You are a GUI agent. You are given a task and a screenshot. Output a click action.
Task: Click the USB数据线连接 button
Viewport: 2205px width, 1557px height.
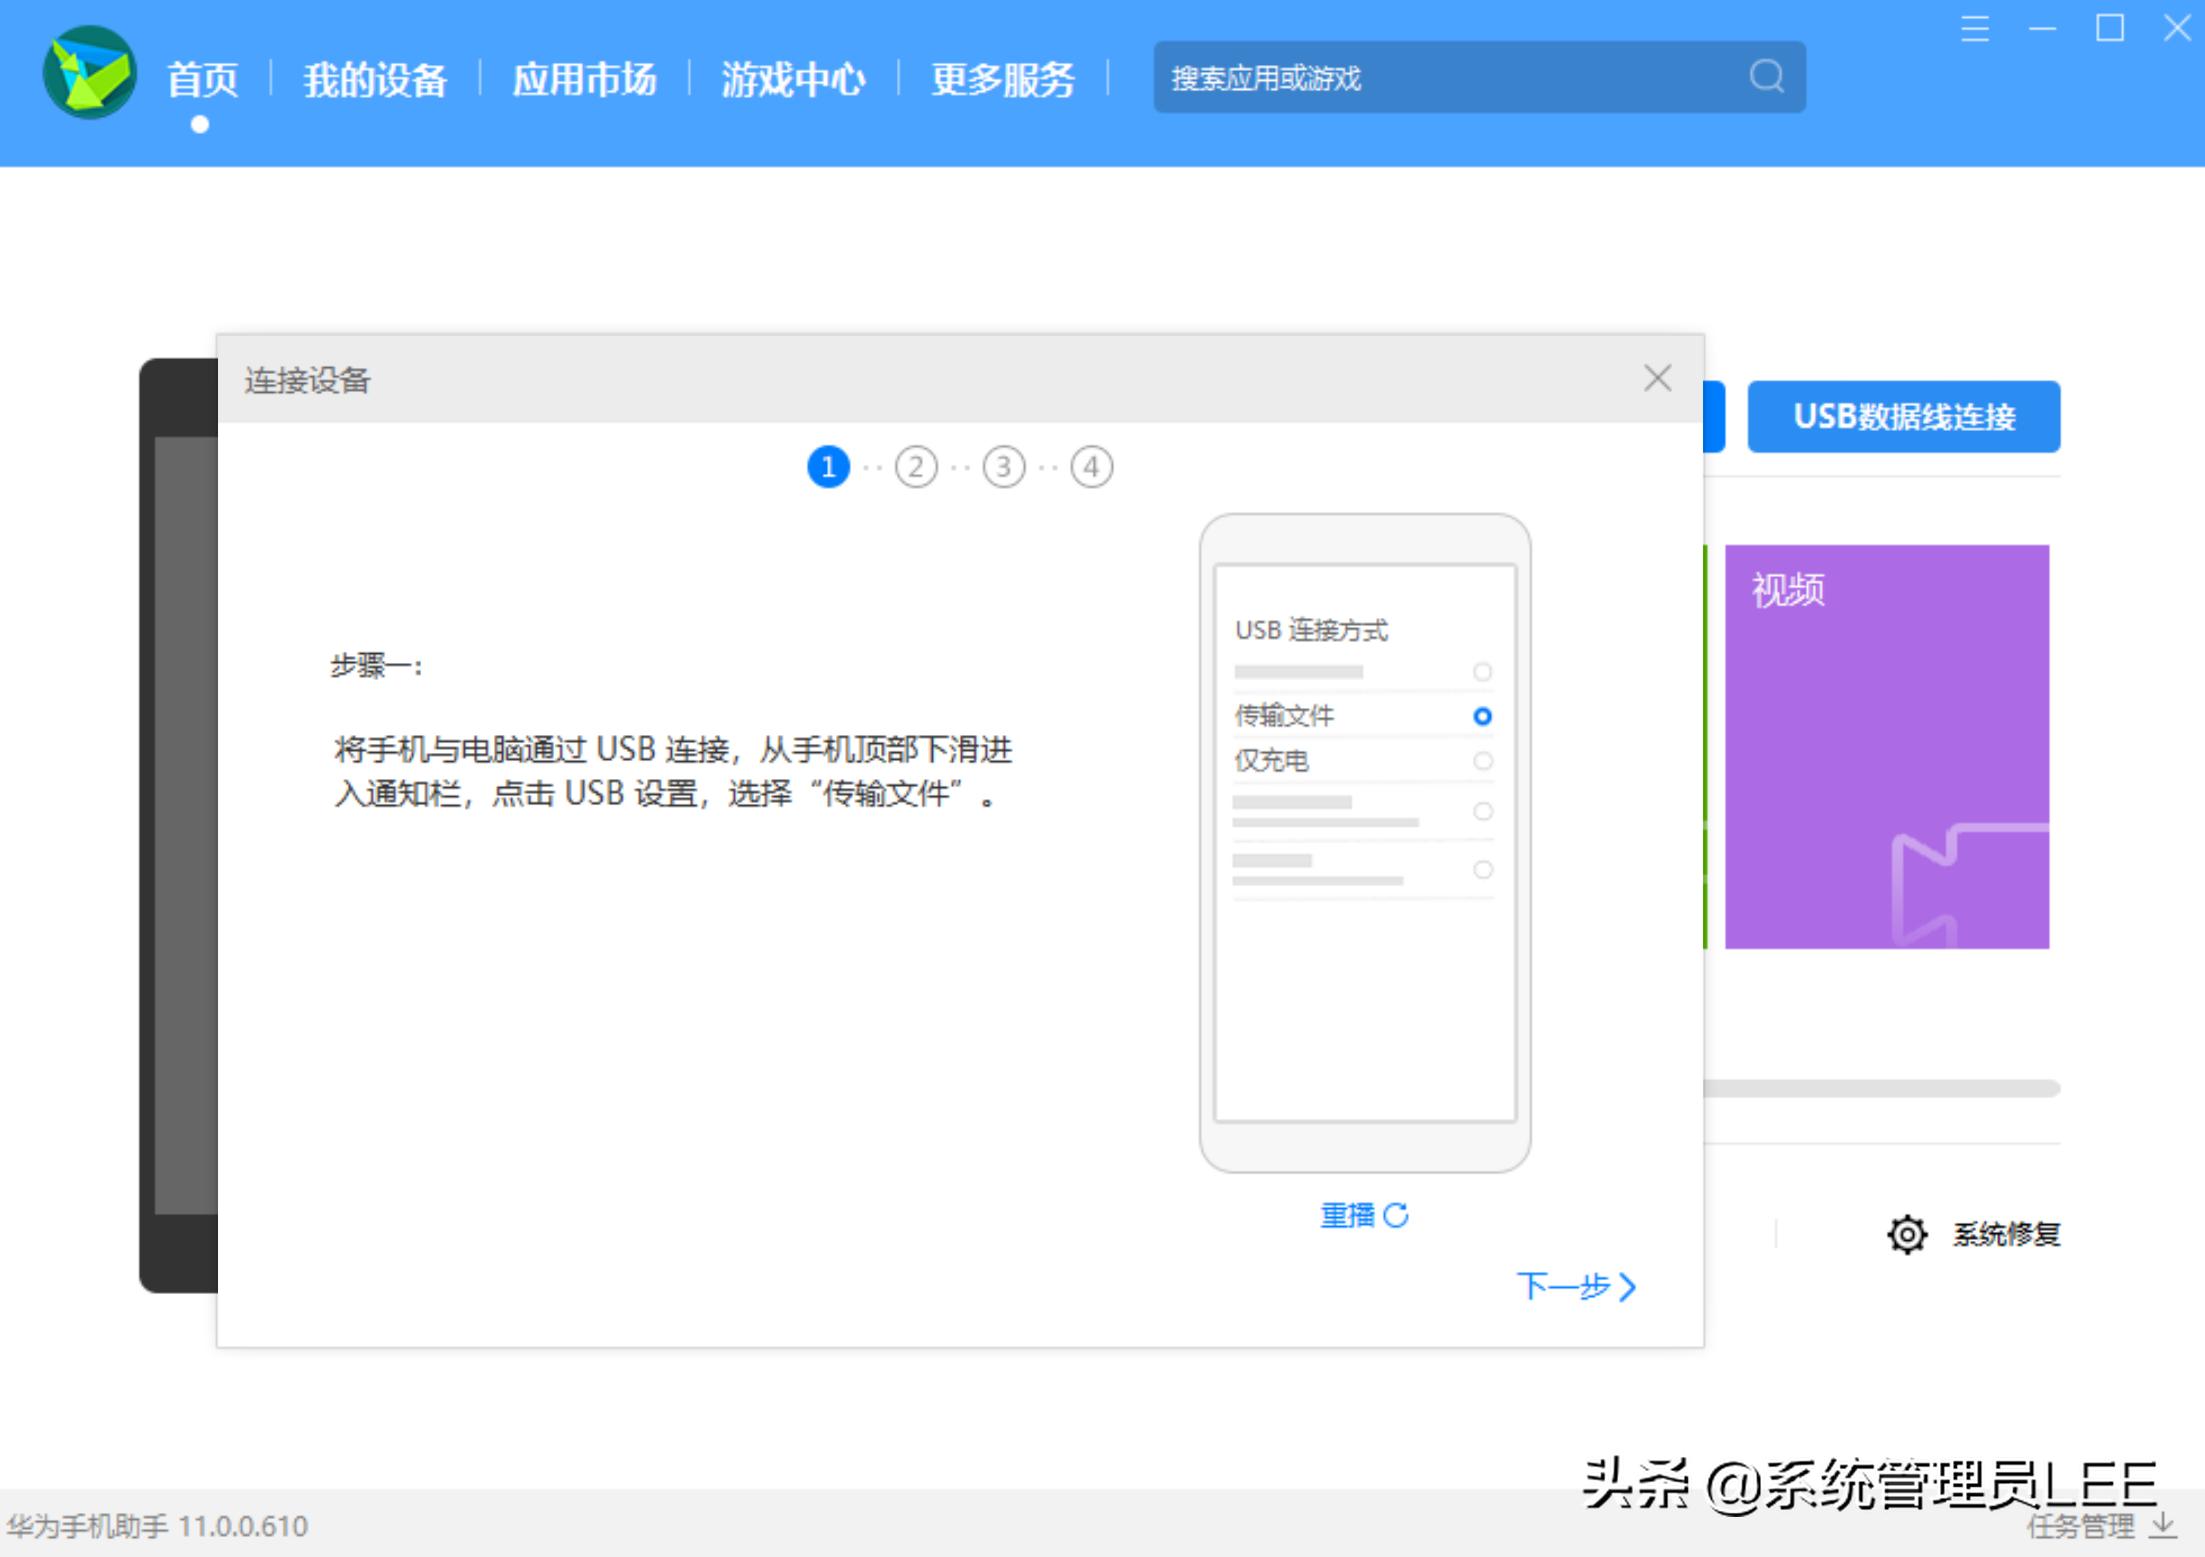[x=1903, y=417]
